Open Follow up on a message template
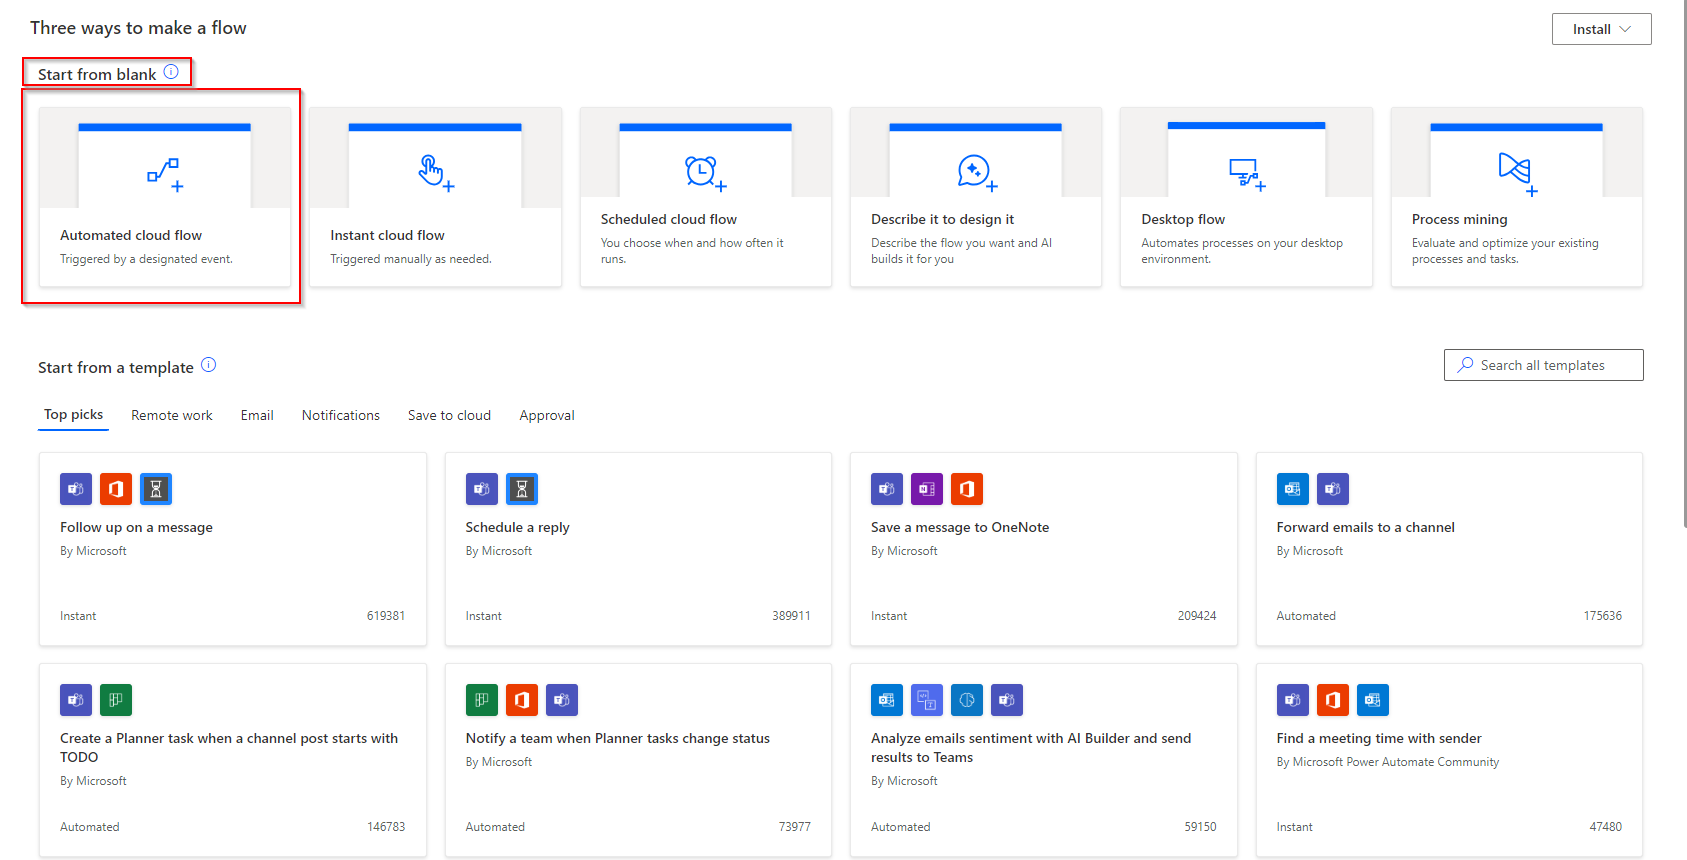1687x860 pixels. (136, 527)
